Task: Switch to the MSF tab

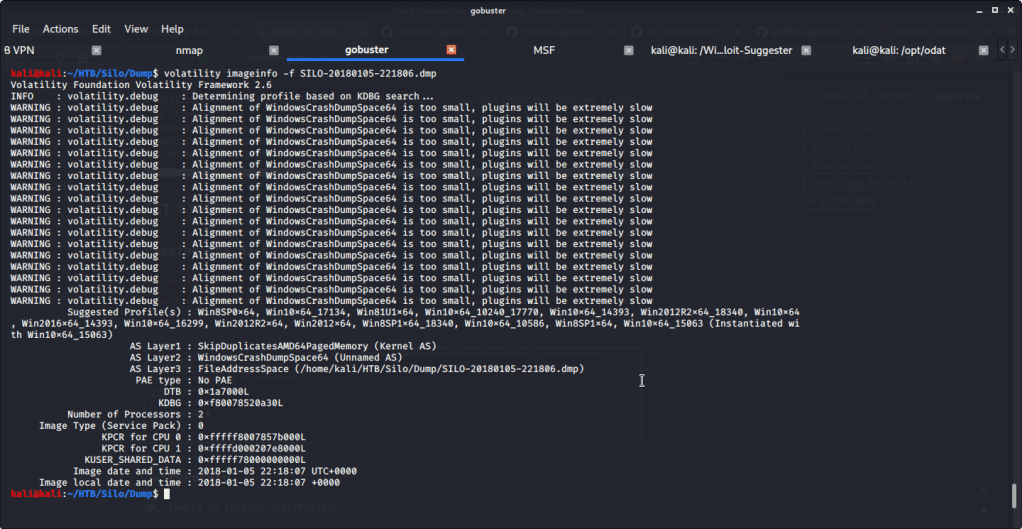Action: click(543, 49)
